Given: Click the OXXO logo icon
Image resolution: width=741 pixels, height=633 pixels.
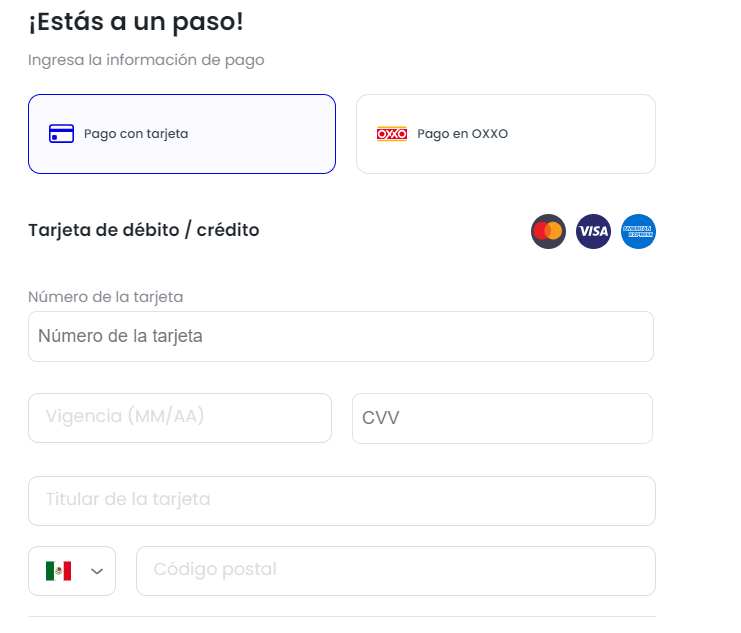Looking at the screenshot, I should tap(392, 134).
